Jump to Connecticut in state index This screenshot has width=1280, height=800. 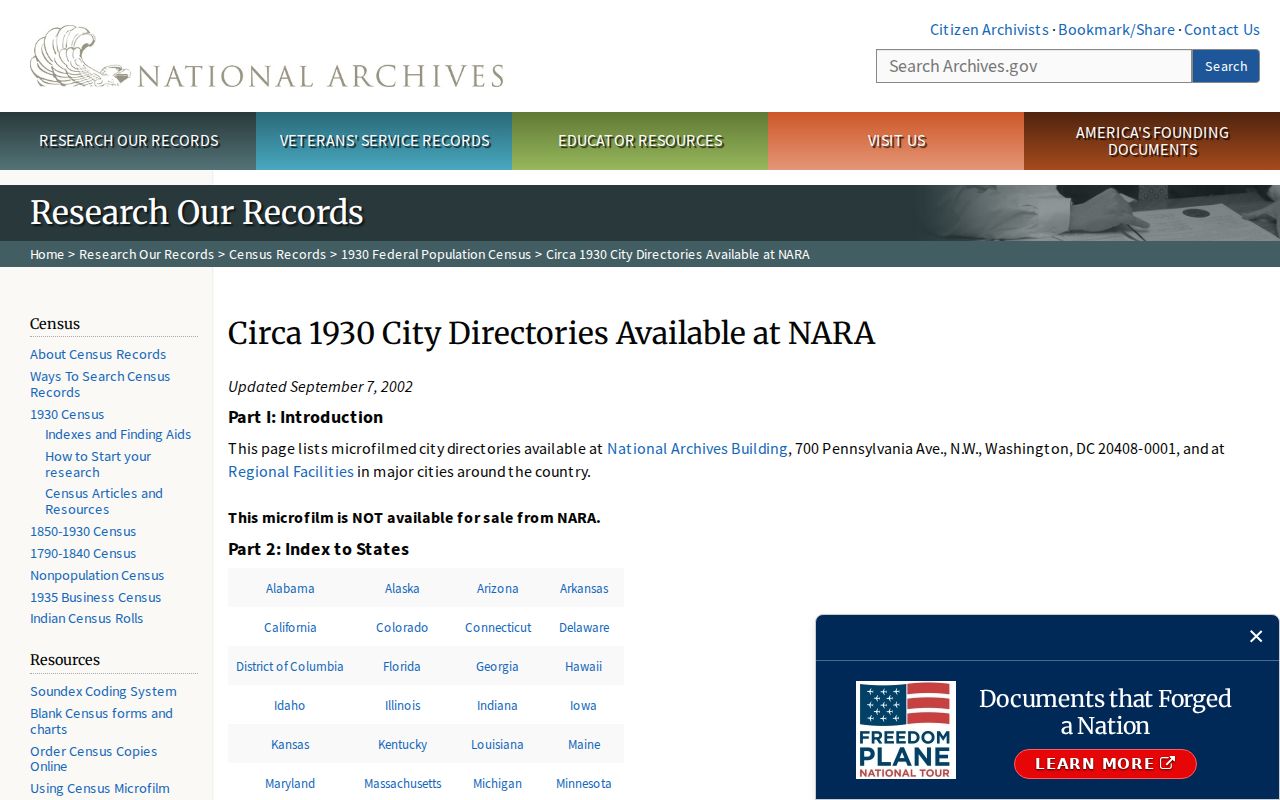pos(498,627)
